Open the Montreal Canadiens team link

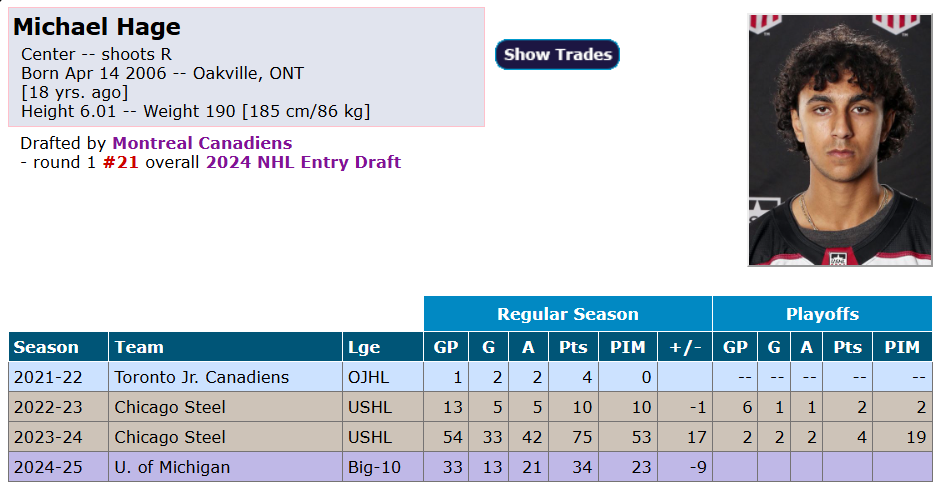pyautogui.click(x=202, y=143)
